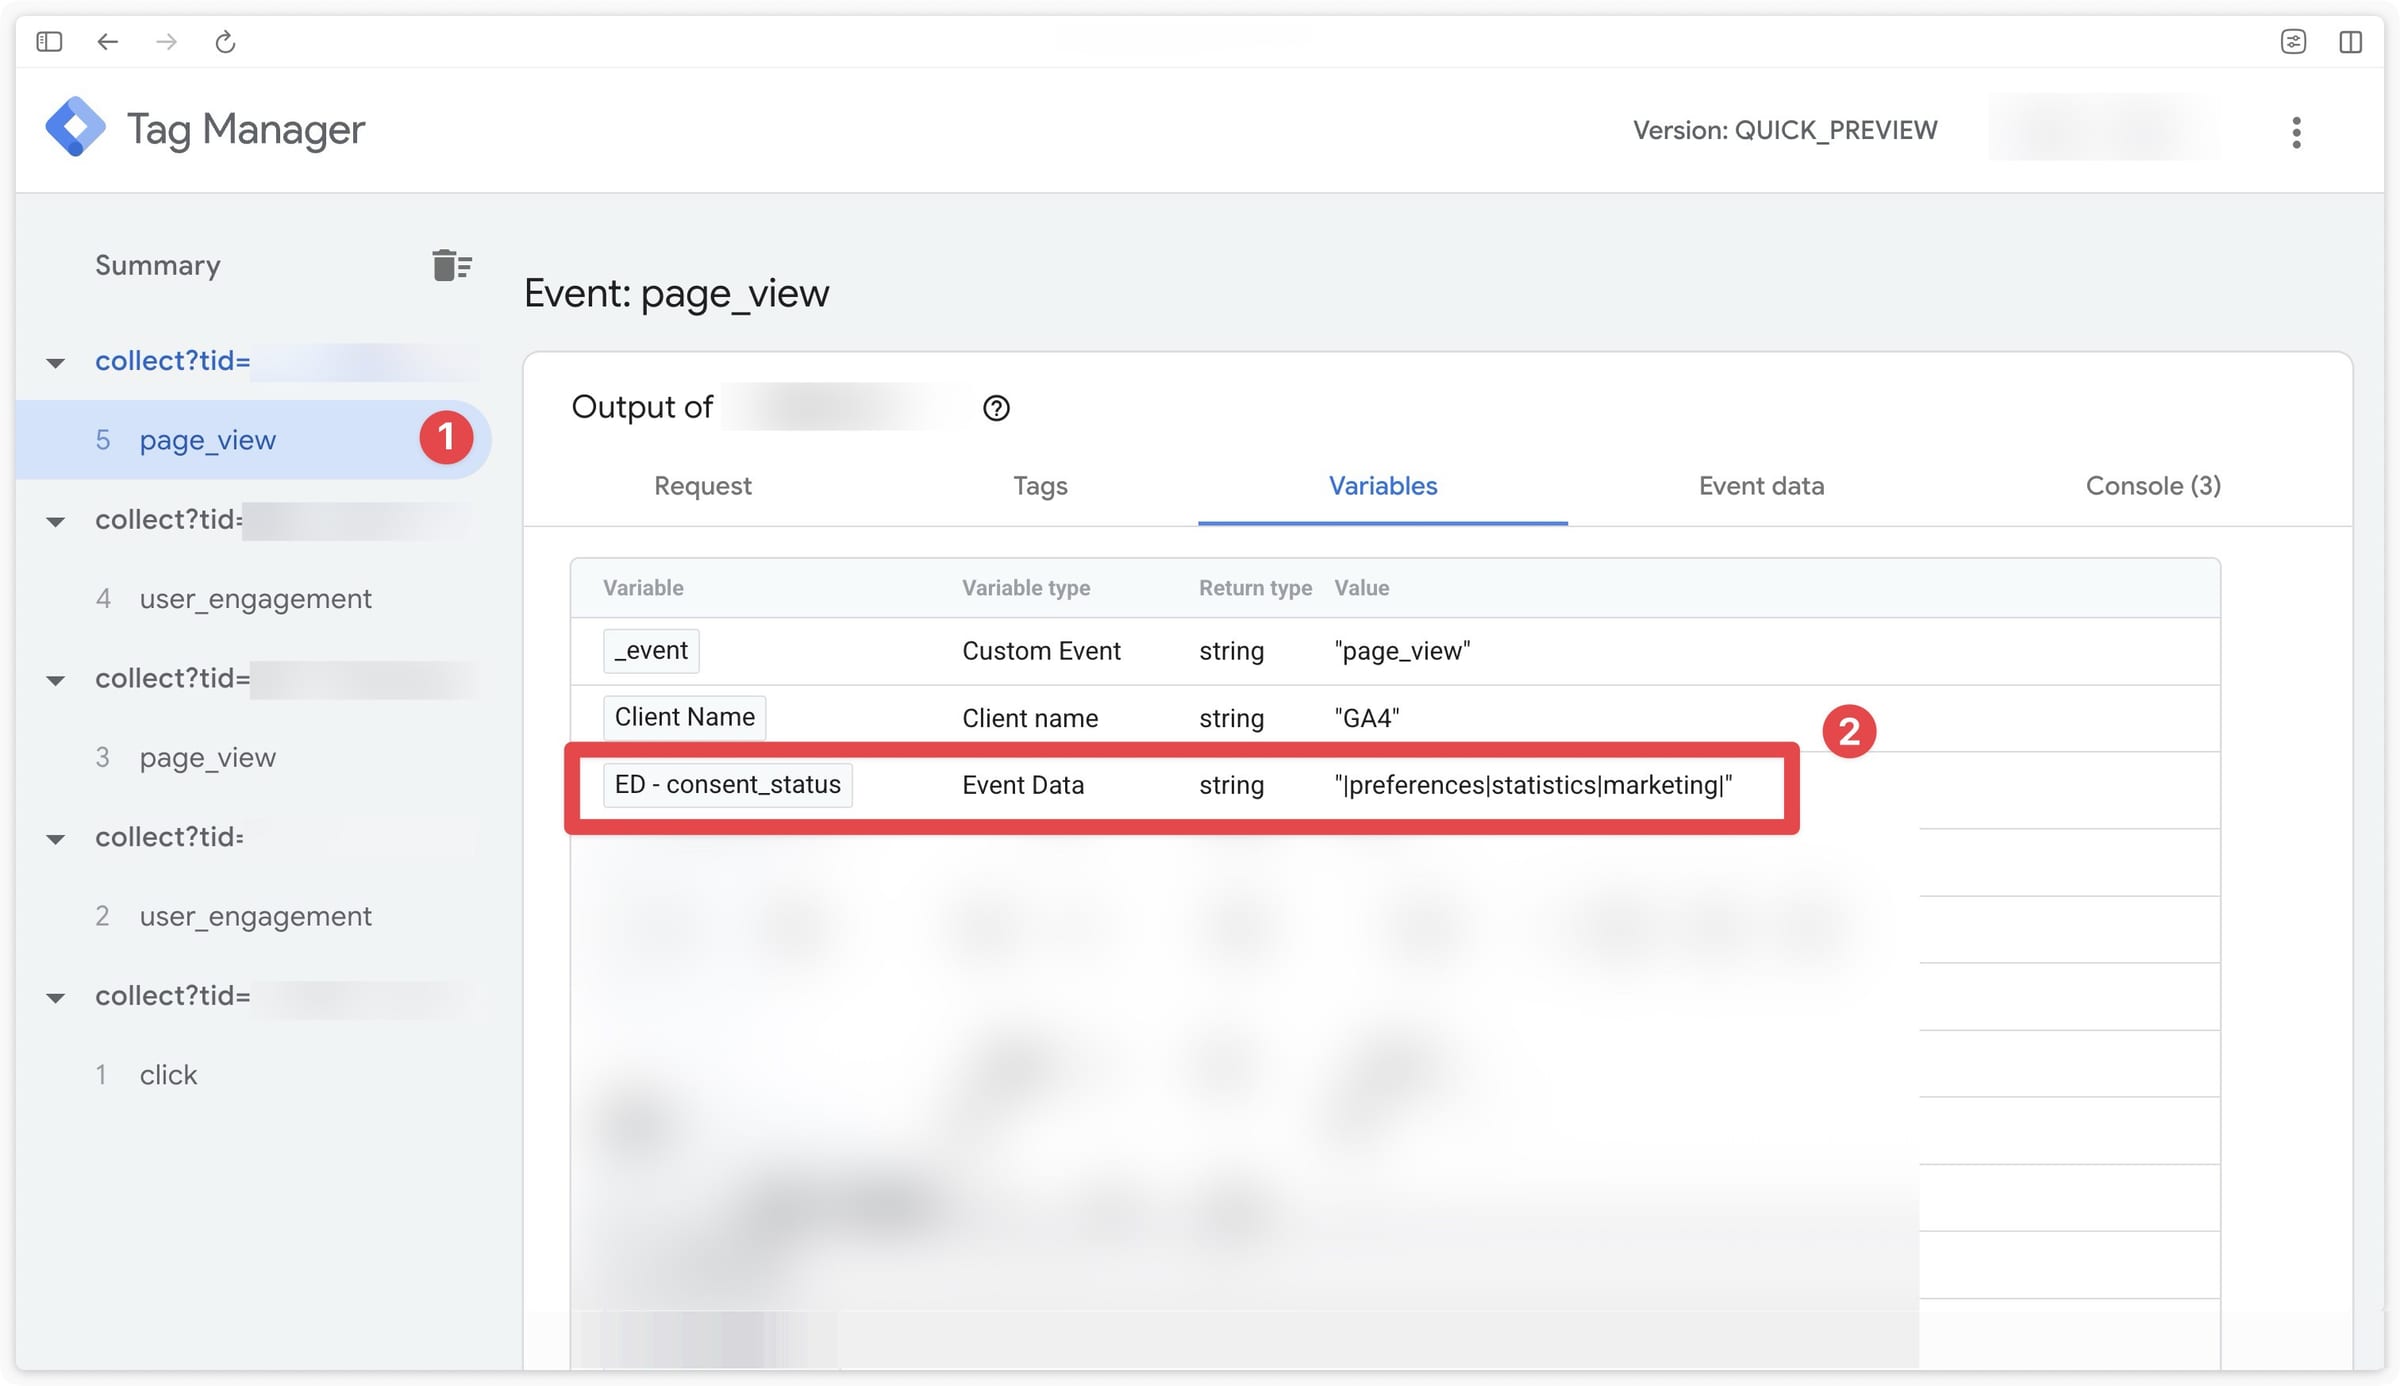Select the Variables tab
Viewport: 2400px width, 1386px height.
(x=1383, y=486)
